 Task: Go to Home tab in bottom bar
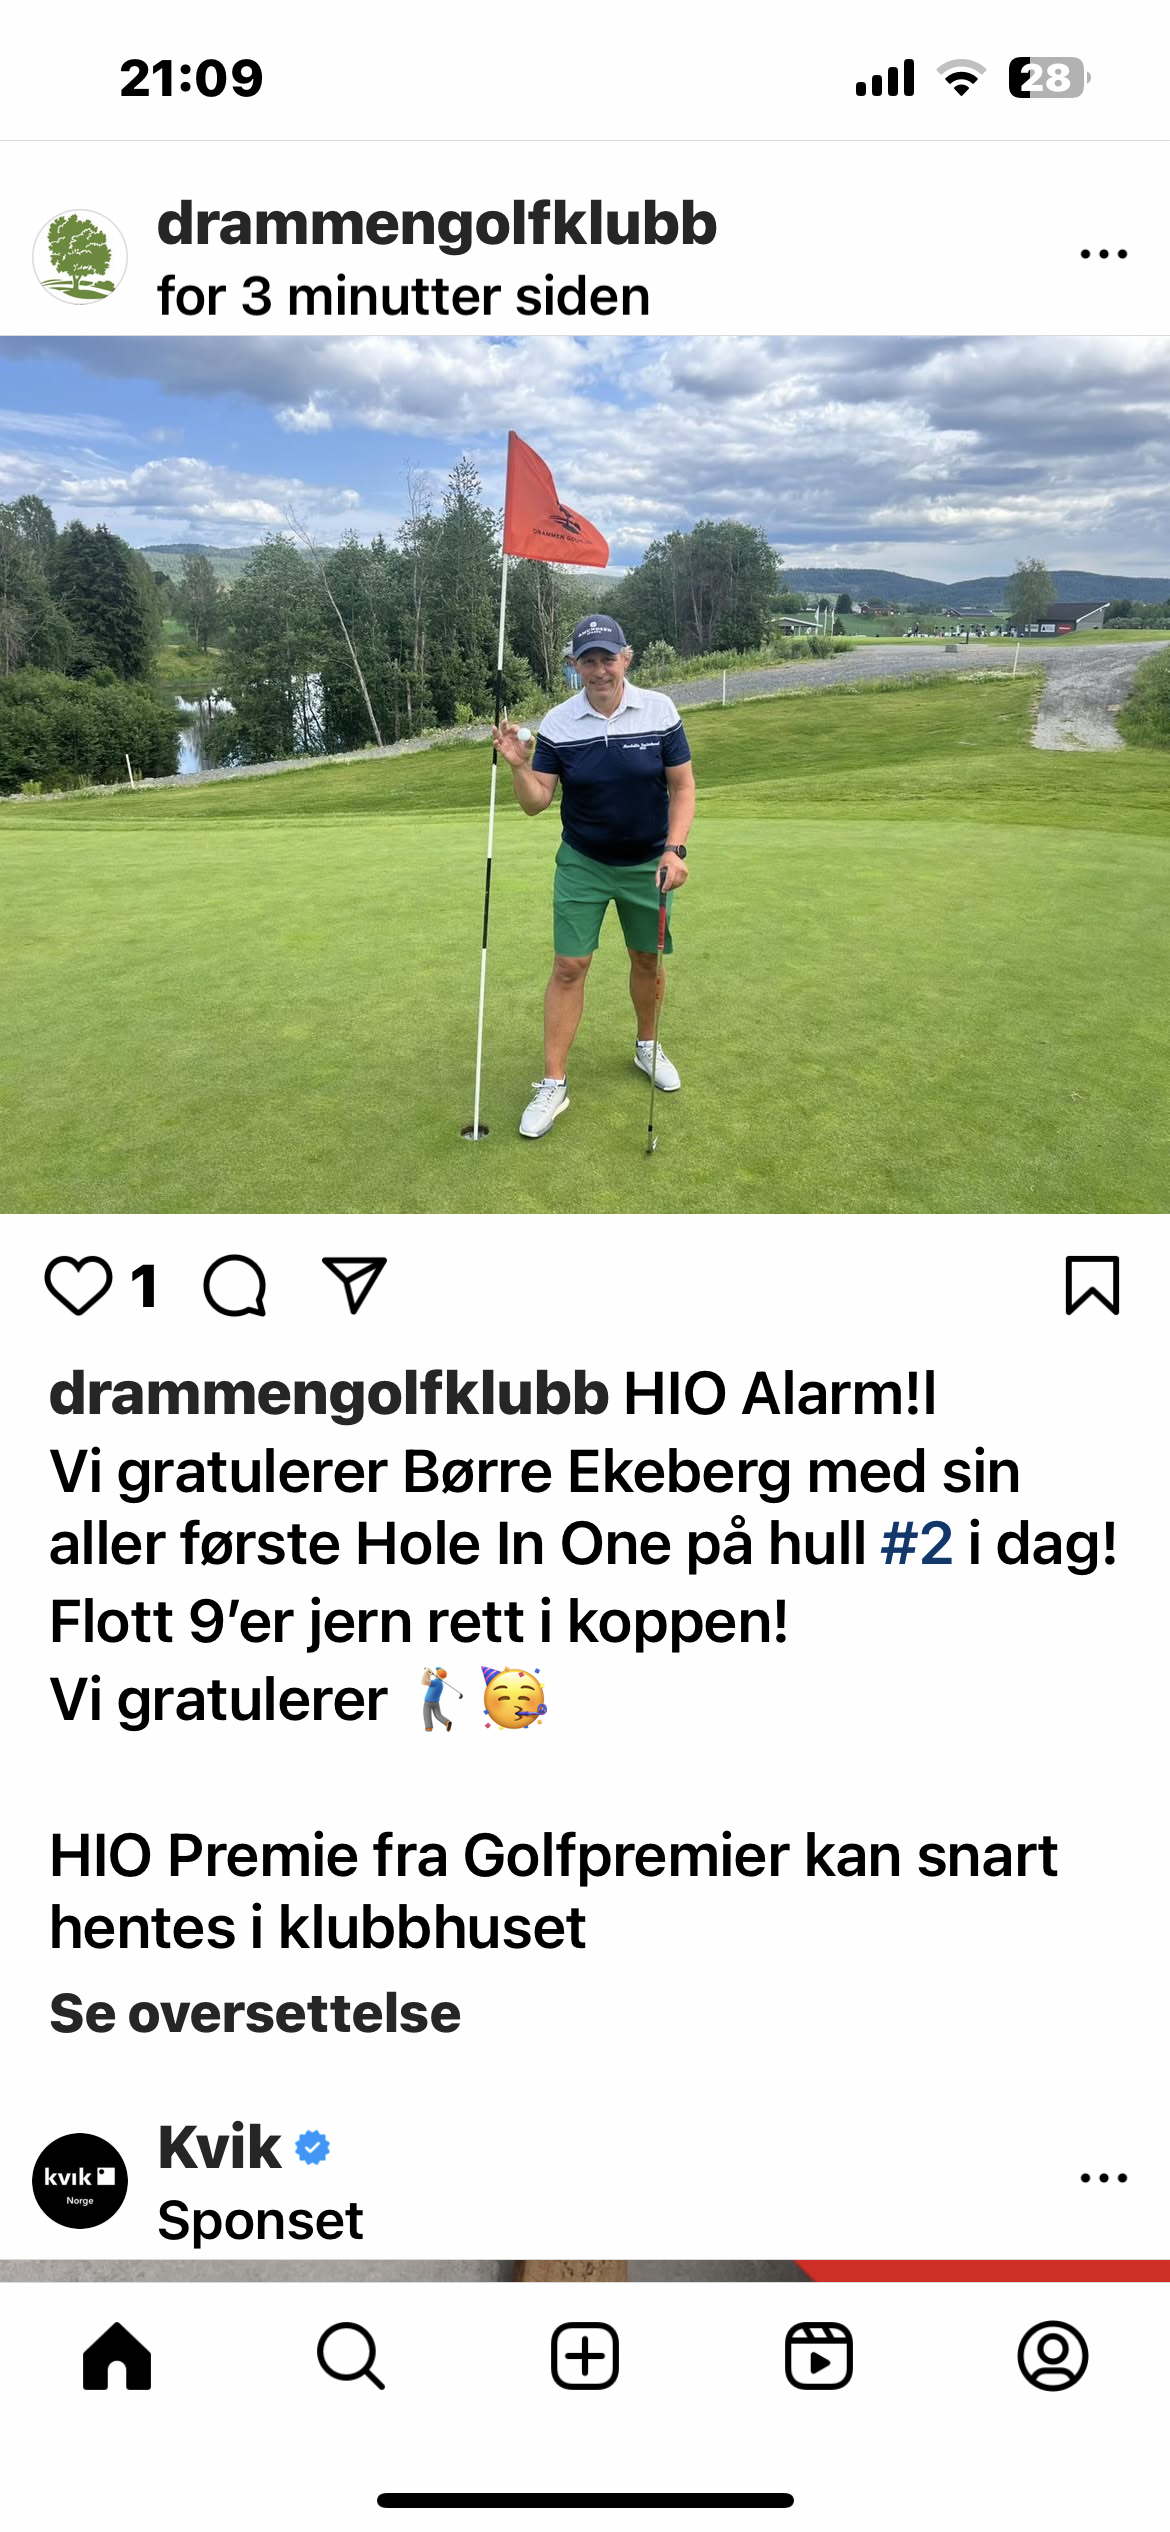click(117, 2356)
